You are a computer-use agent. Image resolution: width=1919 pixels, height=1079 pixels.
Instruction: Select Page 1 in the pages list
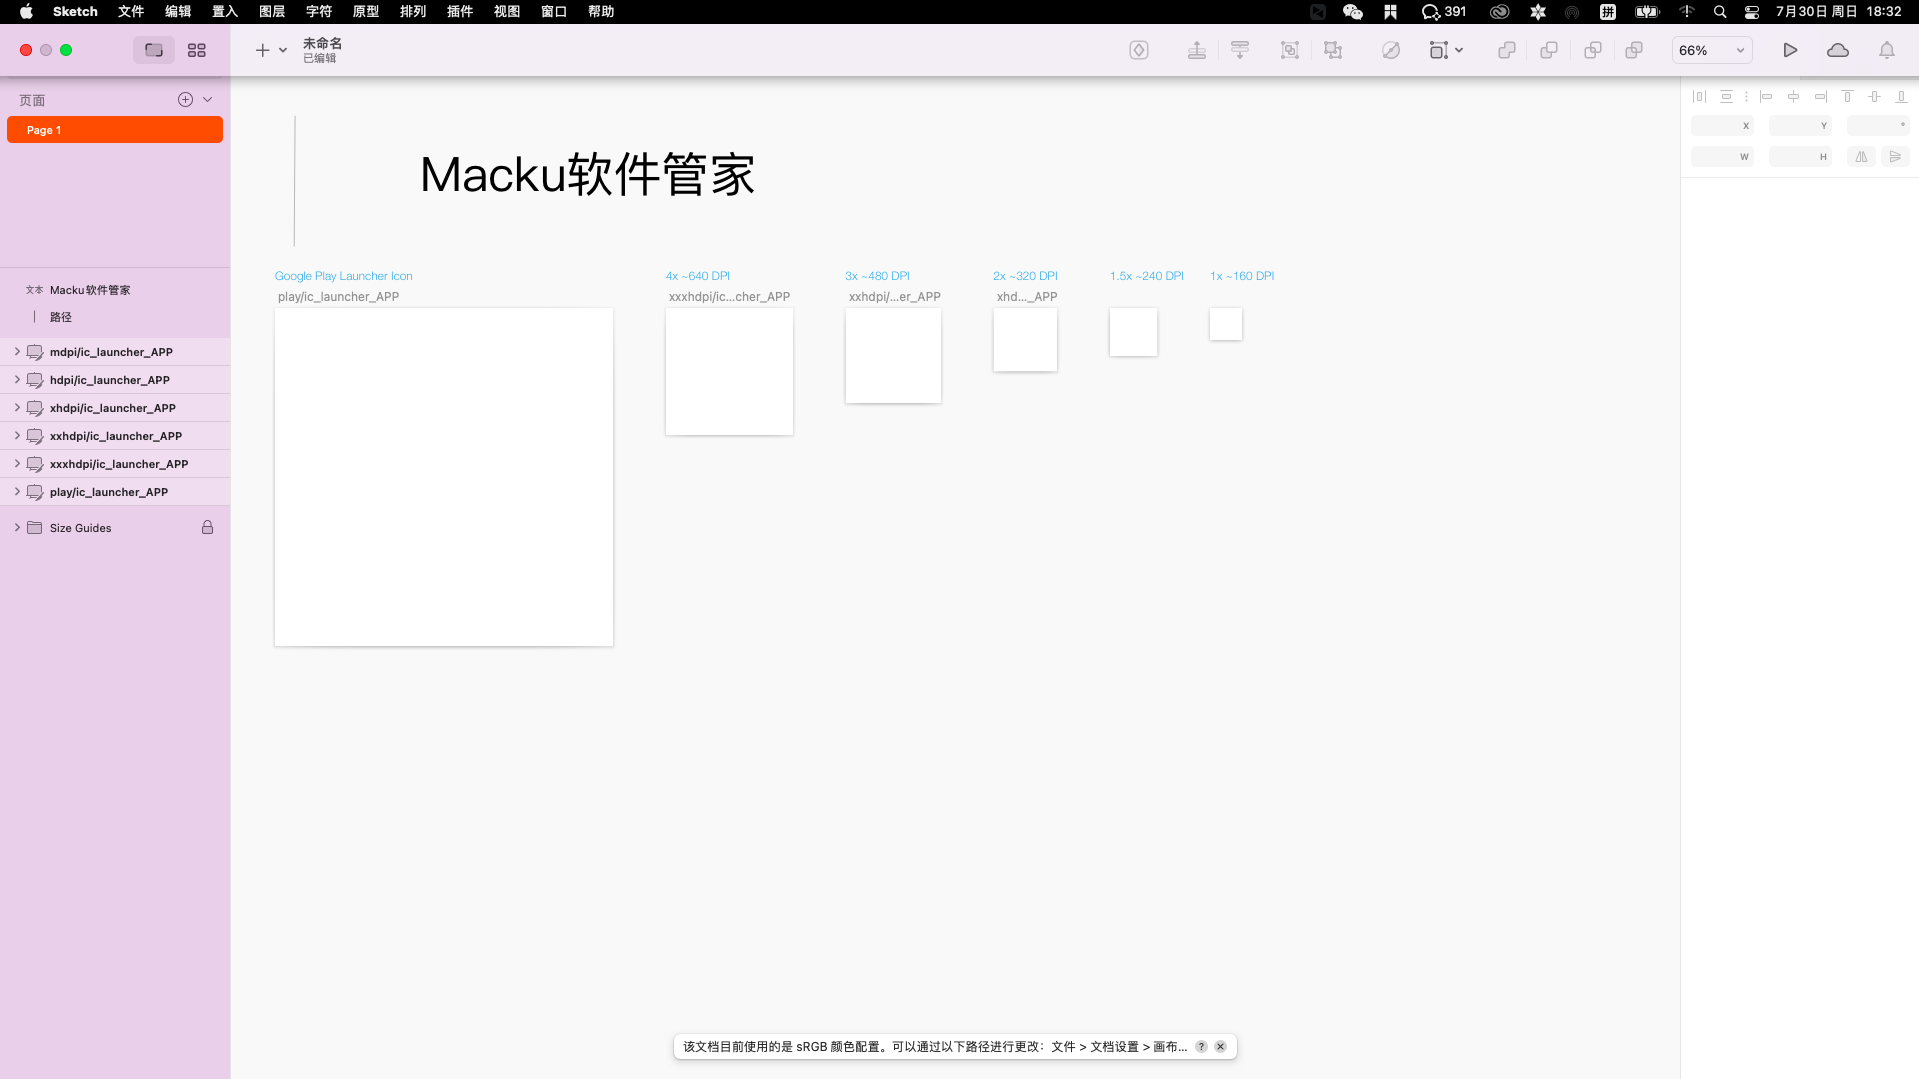tap(115, 130)
